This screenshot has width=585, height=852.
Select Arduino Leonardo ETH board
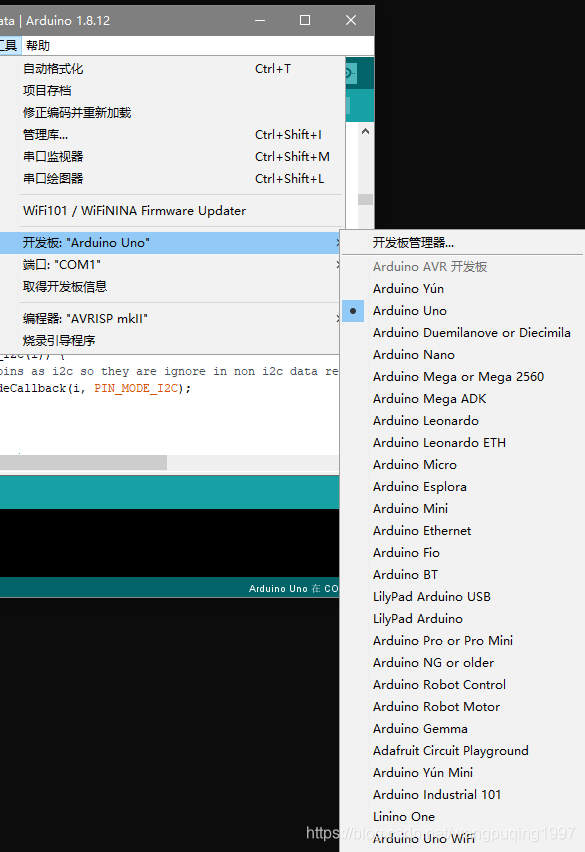coord(463,443)
